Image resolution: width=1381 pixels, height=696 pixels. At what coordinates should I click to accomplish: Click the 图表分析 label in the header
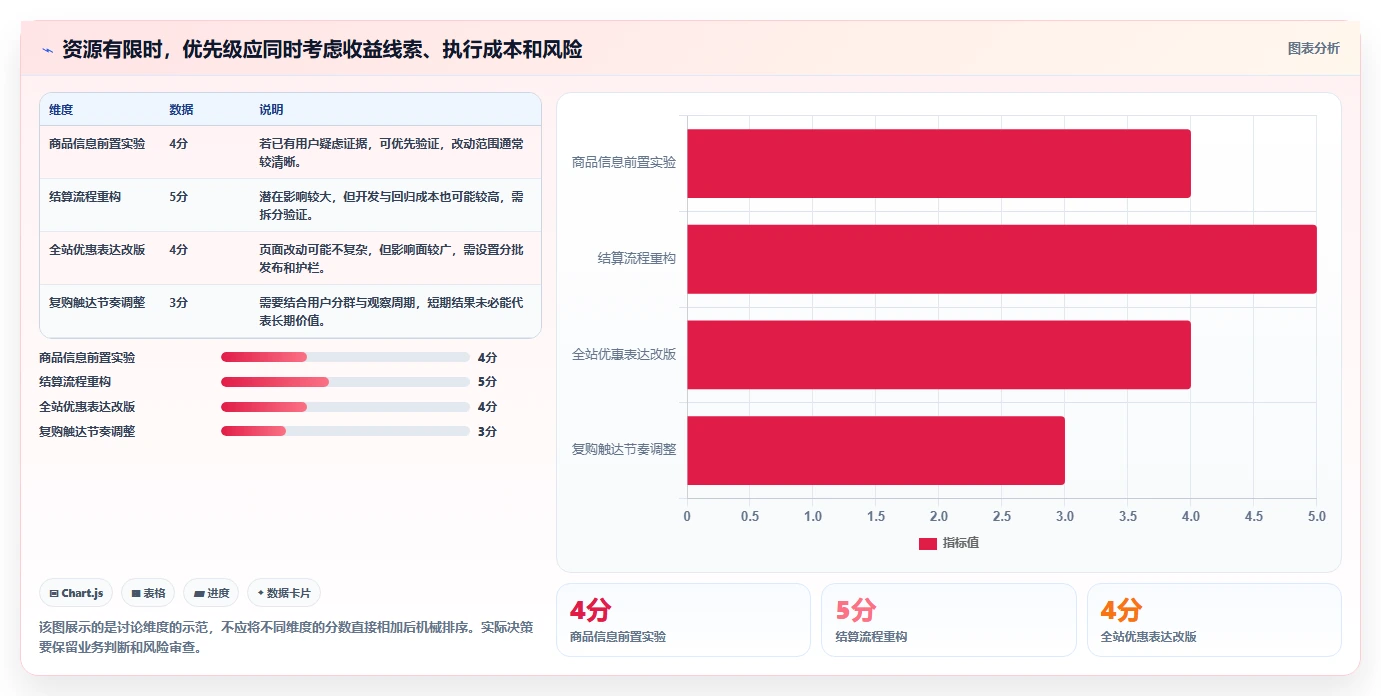tap(1313, 48)
